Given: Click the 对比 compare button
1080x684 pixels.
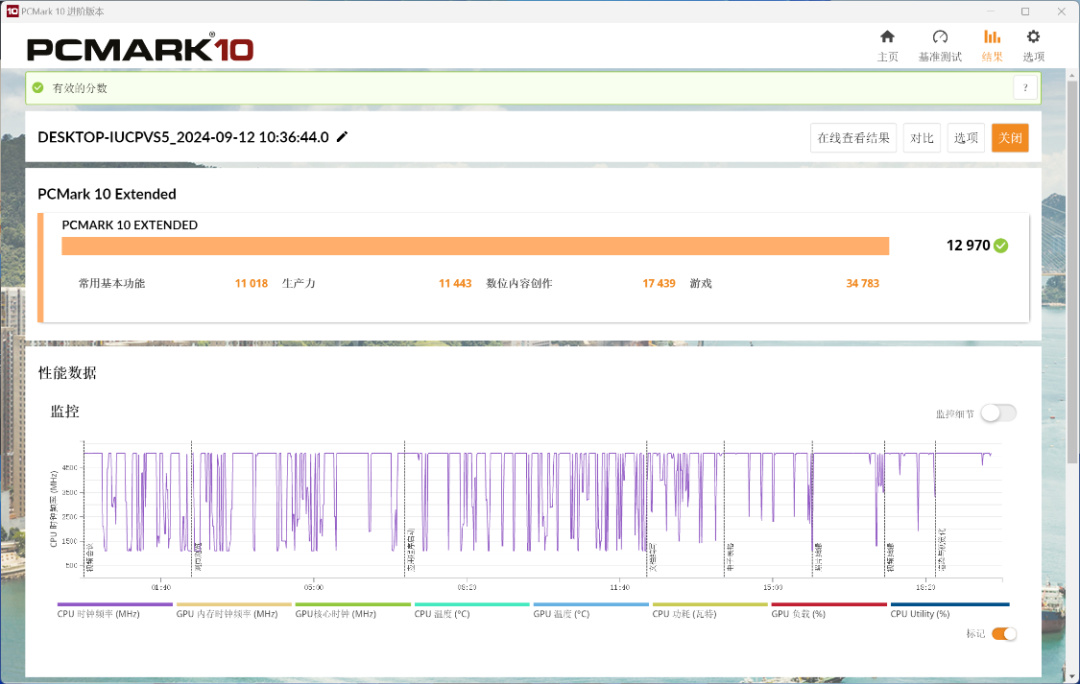Looking at the screenshot, I should pos(922,138).
